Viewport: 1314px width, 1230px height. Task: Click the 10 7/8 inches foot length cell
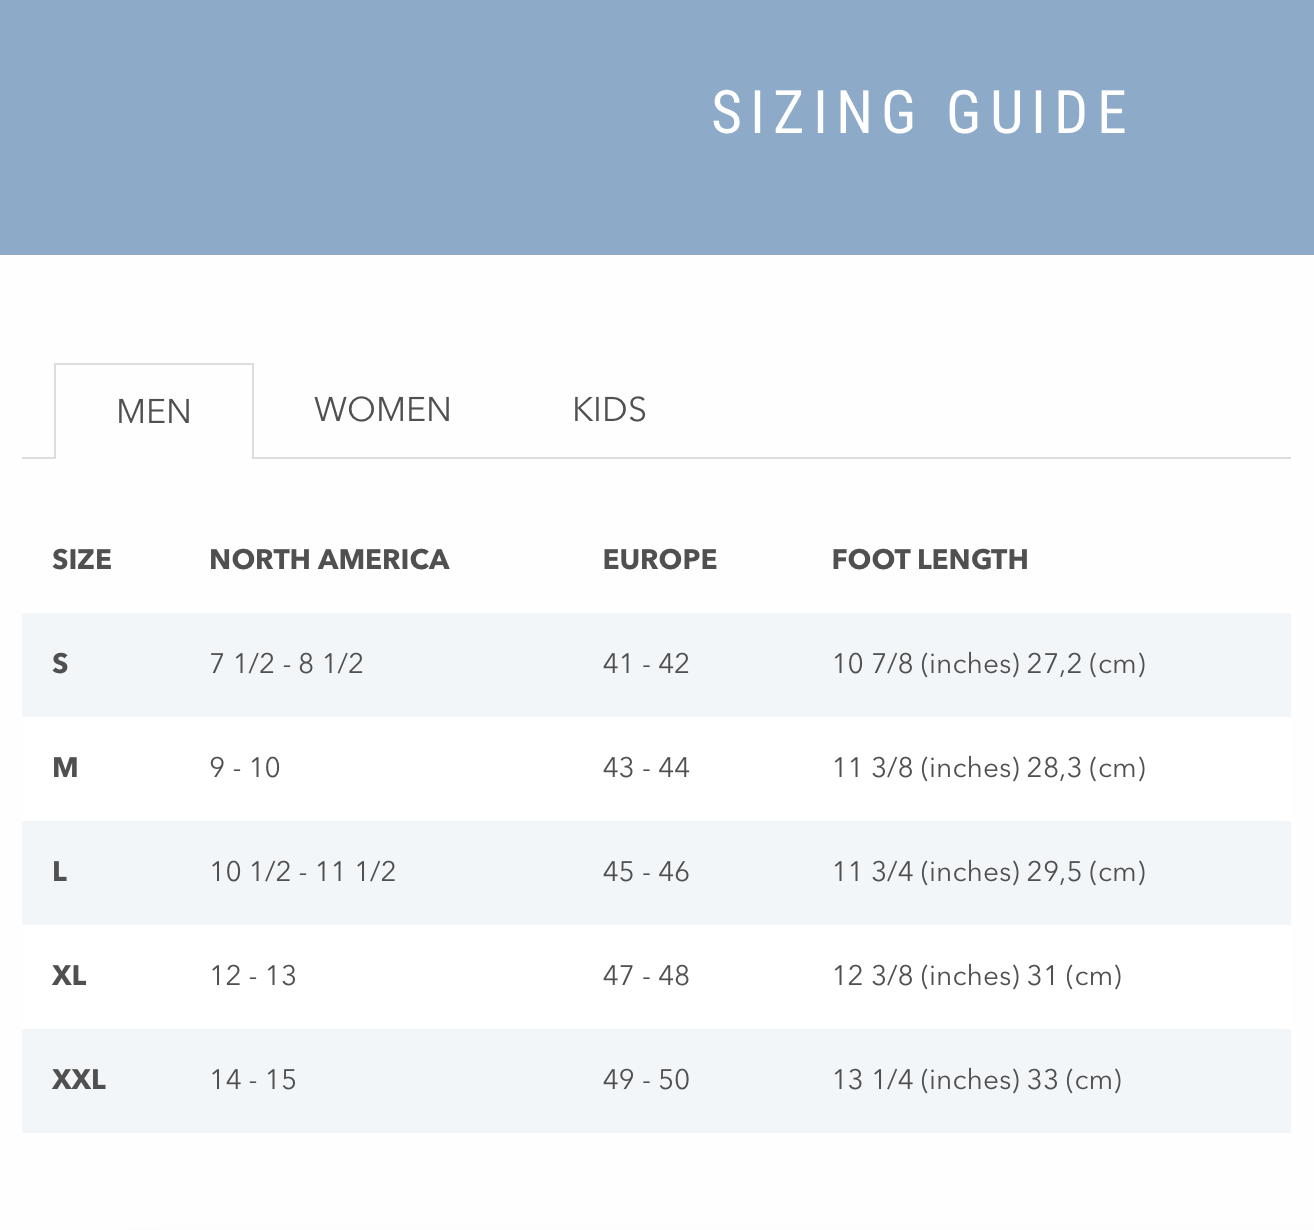click(989, 664)
